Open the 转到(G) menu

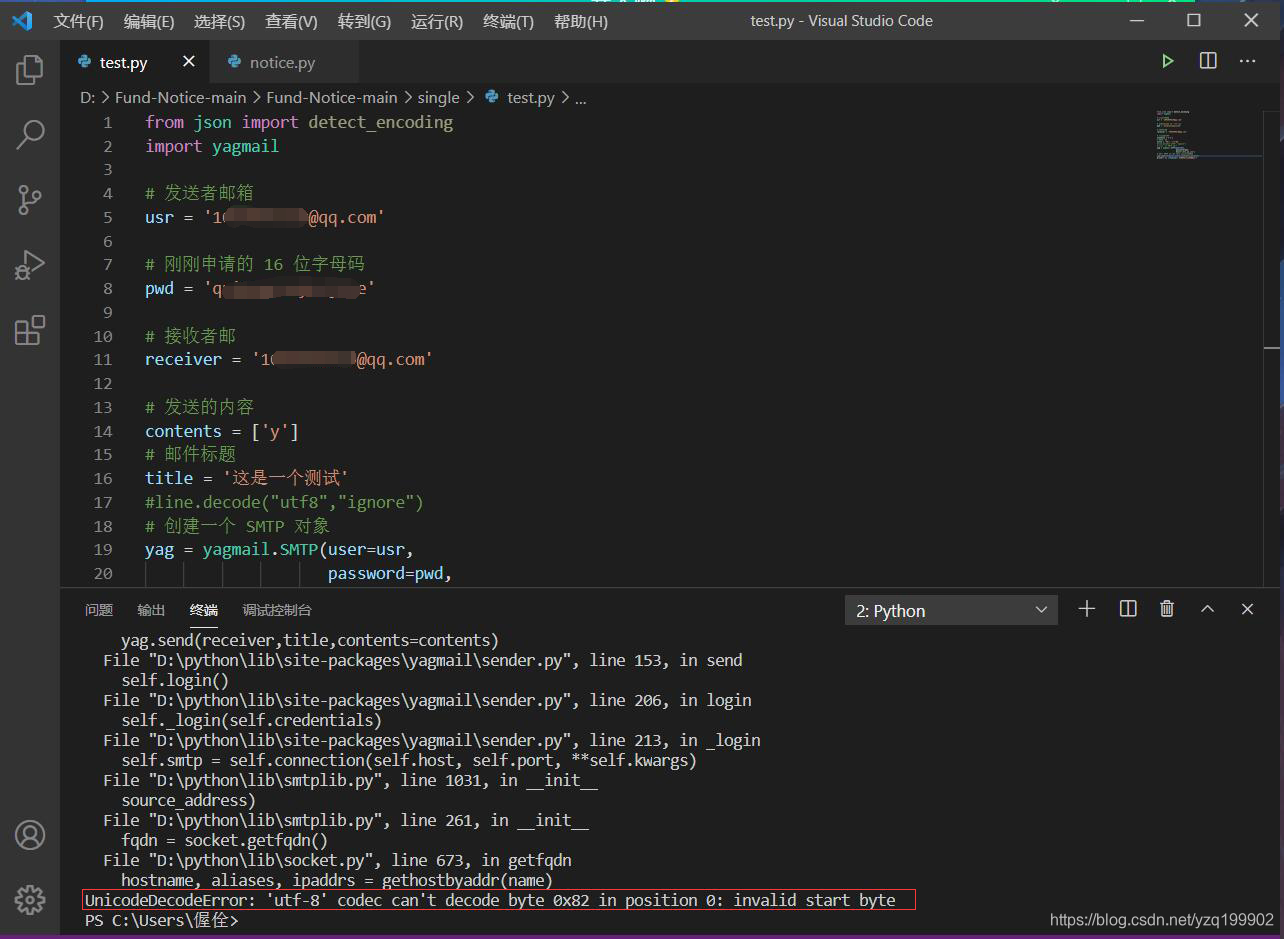point(364,21)
